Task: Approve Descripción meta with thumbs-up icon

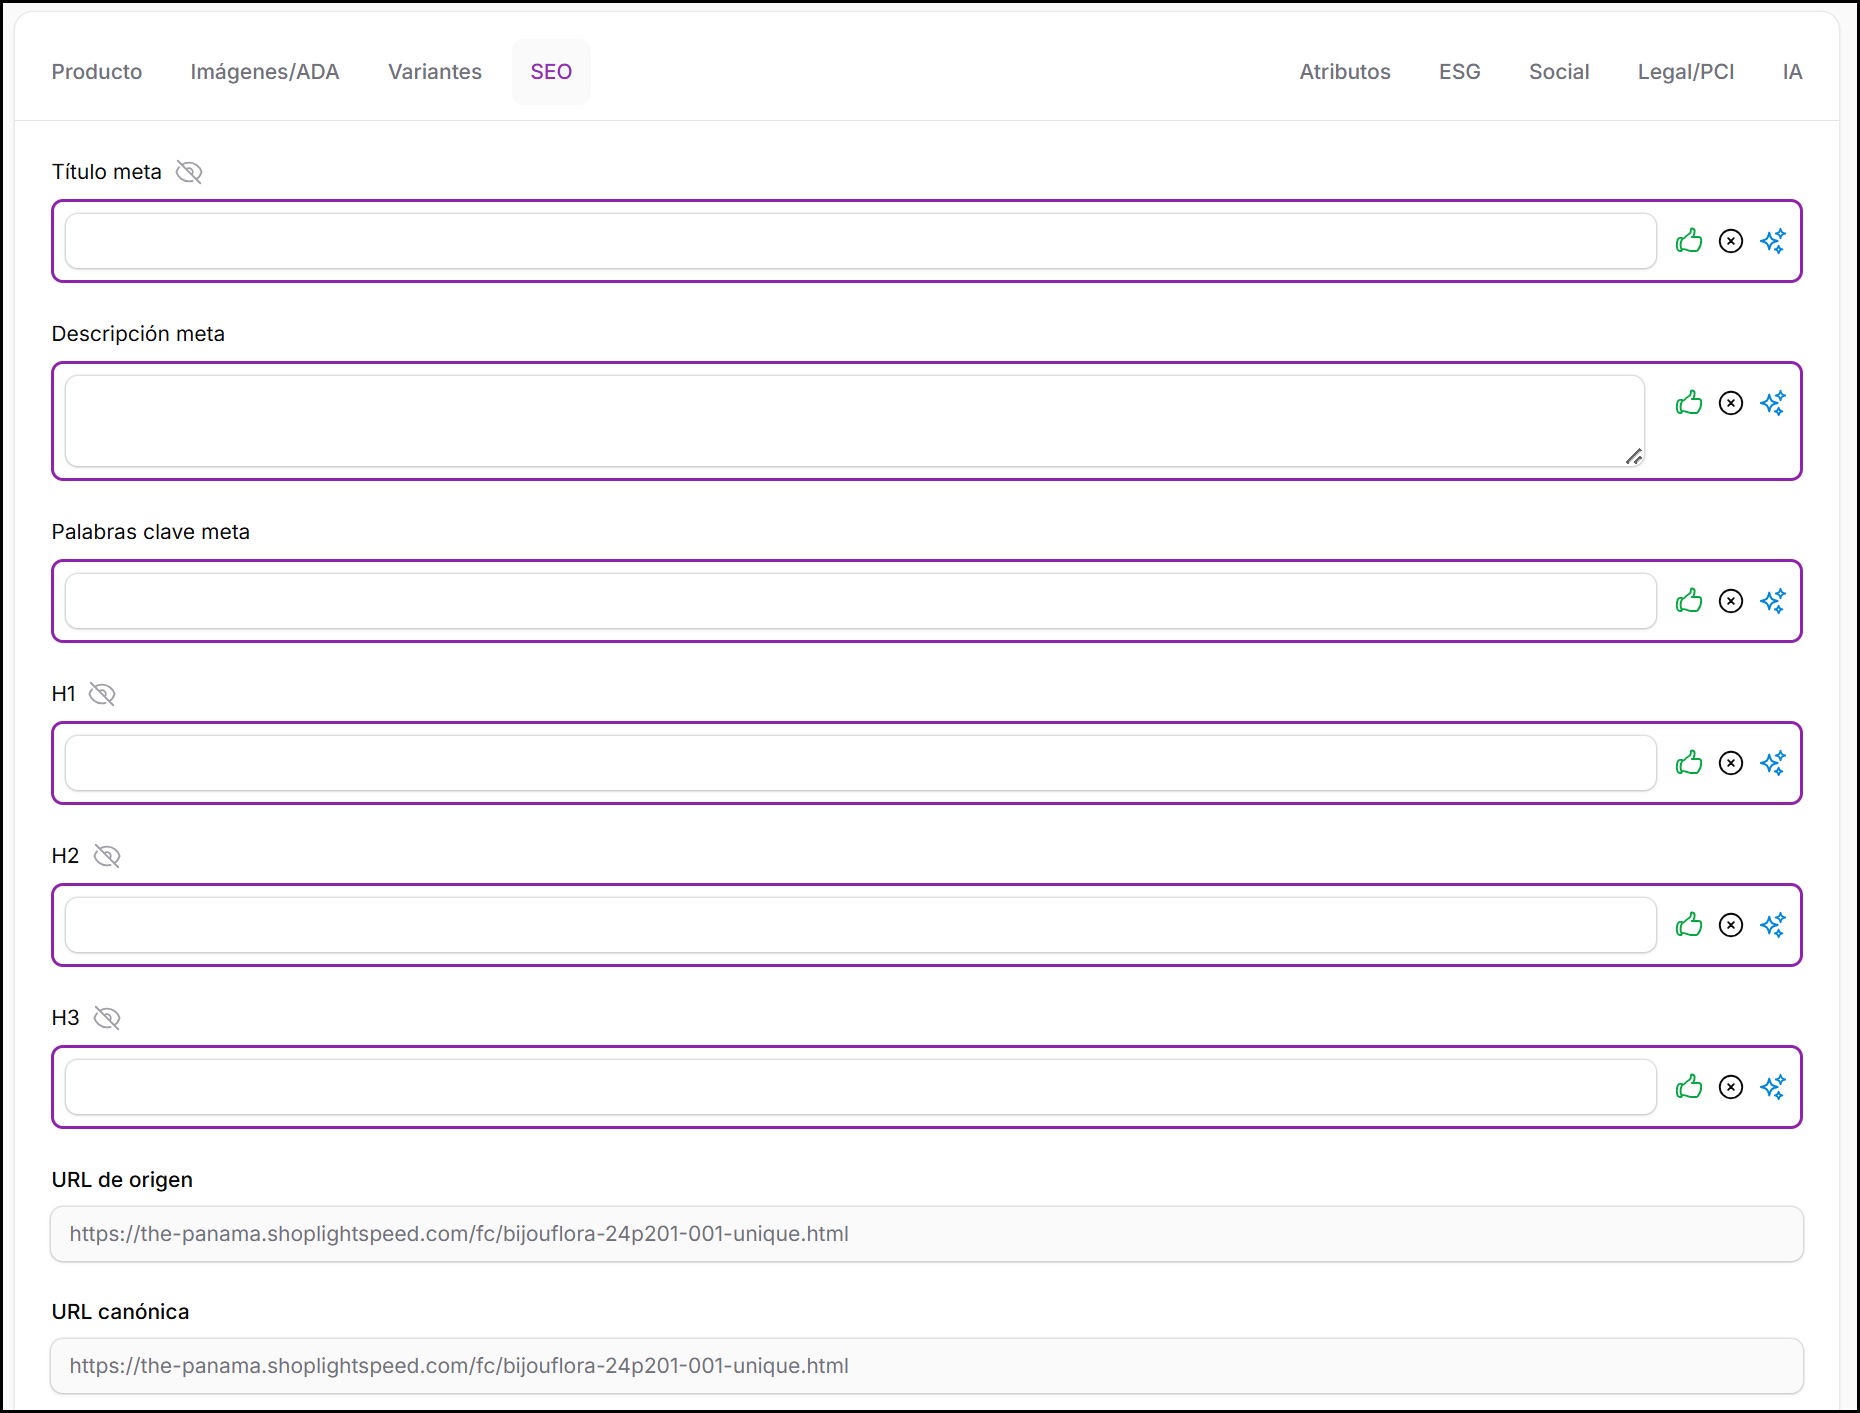Action: point(1689,403)
